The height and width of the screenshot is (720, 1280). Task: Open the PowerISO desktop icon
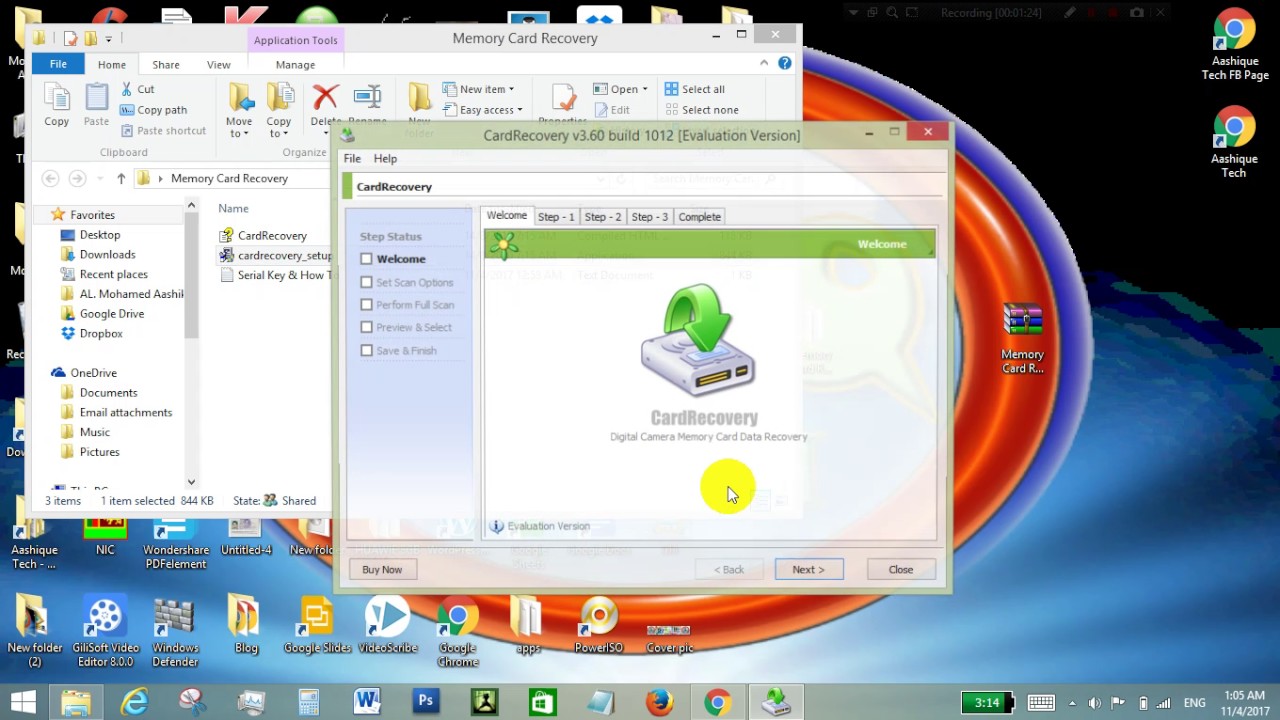coord(599,625)
